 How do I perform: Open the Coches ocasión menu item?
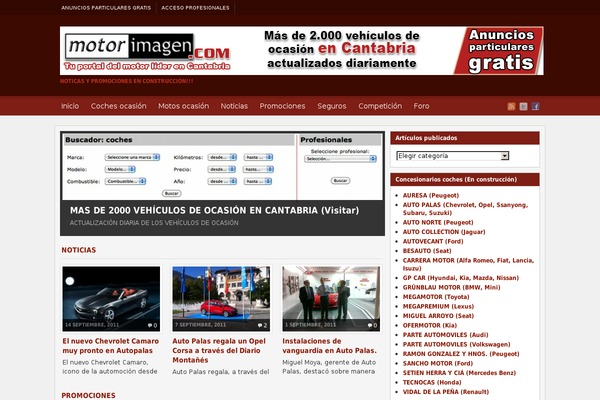tap(119, 106)
